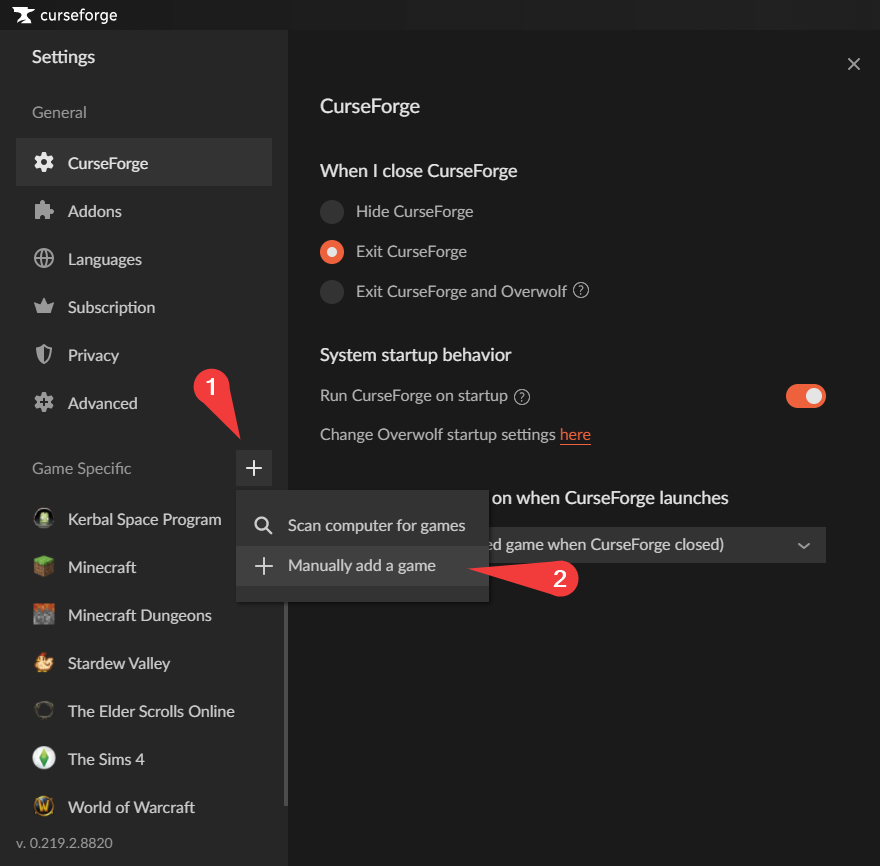Click the 'Game Specific' section label
The height and width of the screenshot is (866, 880).
pyautogui.click(x=81, y=468)
